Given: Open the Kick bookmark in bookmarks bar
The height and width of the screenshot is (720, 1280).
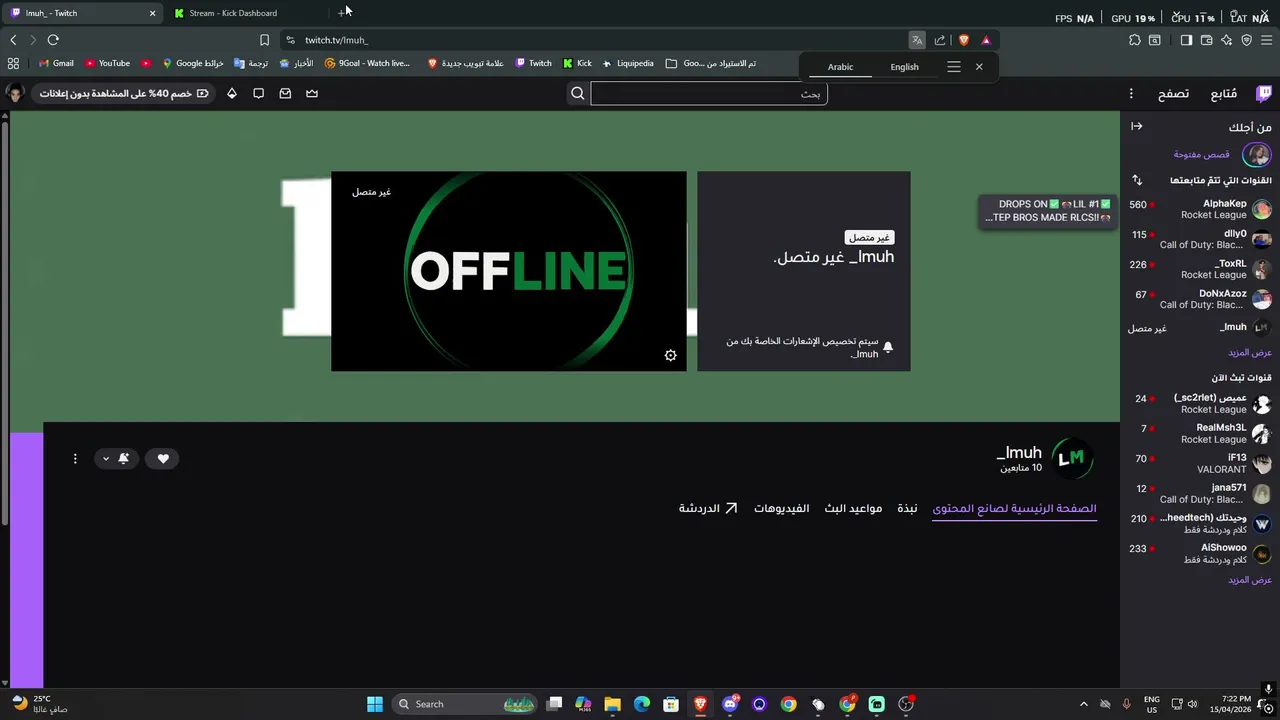Looking at the screenshot, I should (x=577, y=63).
